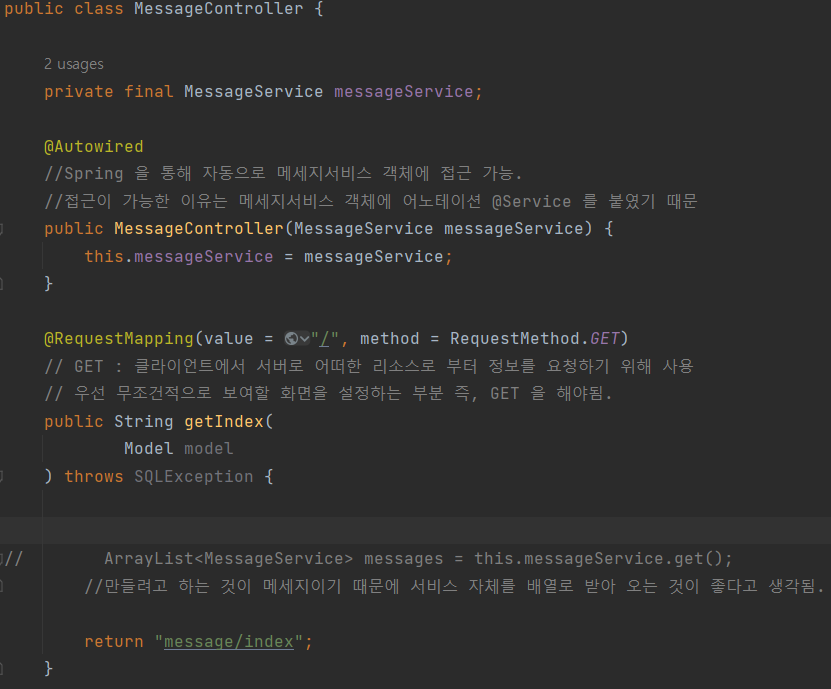This screenshot has height=689, width=831.
Task: Click MessageService type in the field declaration
Action: tap(253, 92)
